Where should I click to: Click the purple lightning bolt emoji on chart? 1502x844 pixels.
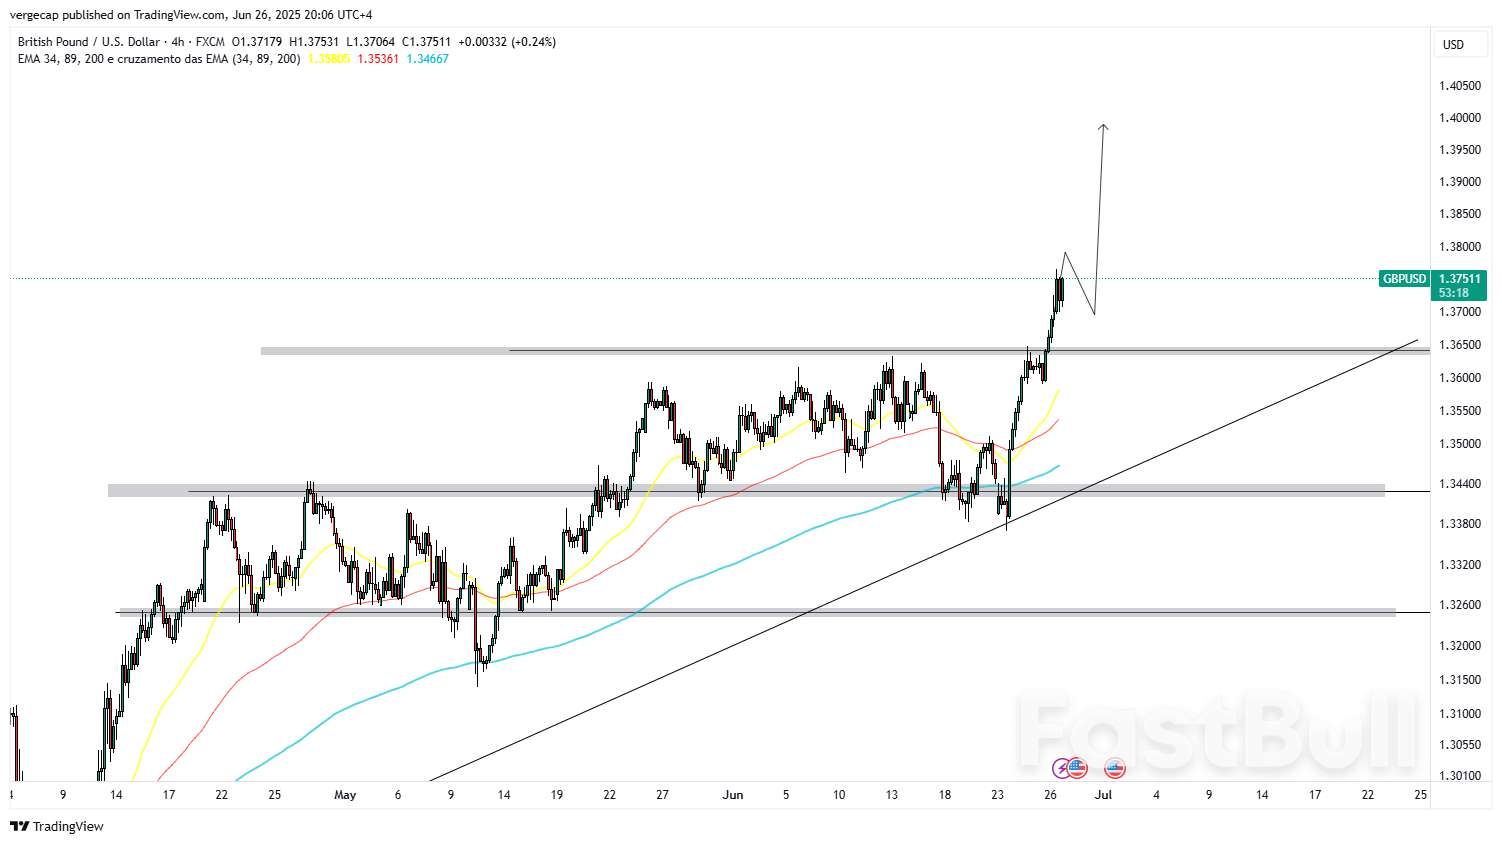(x=1060, y=768)
